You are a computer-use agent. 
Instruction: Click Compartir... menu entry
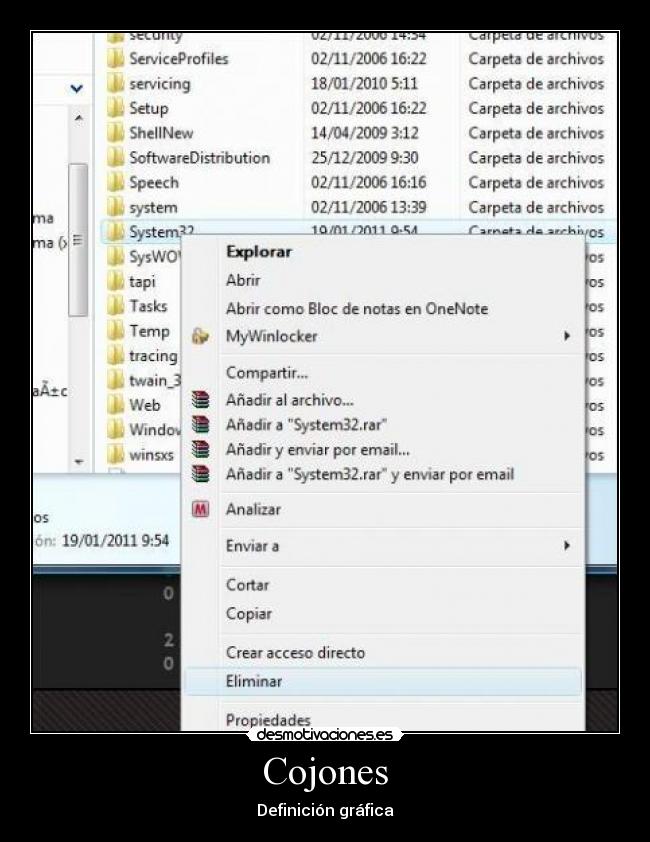point(266,373)
